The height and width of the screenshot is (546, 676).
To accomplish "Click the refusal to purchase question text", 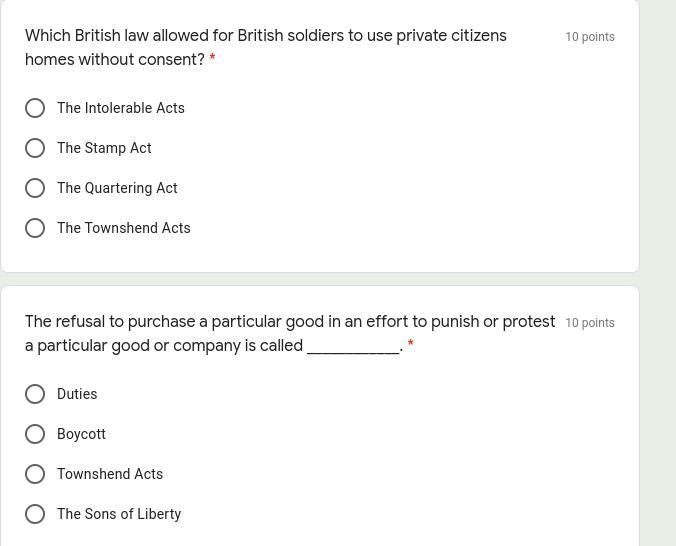I will (290, 333).
